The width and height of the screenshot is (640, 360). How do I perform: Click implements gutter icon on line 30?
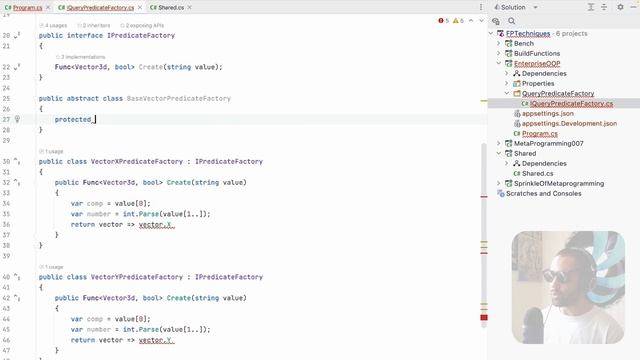pos(17,162)
